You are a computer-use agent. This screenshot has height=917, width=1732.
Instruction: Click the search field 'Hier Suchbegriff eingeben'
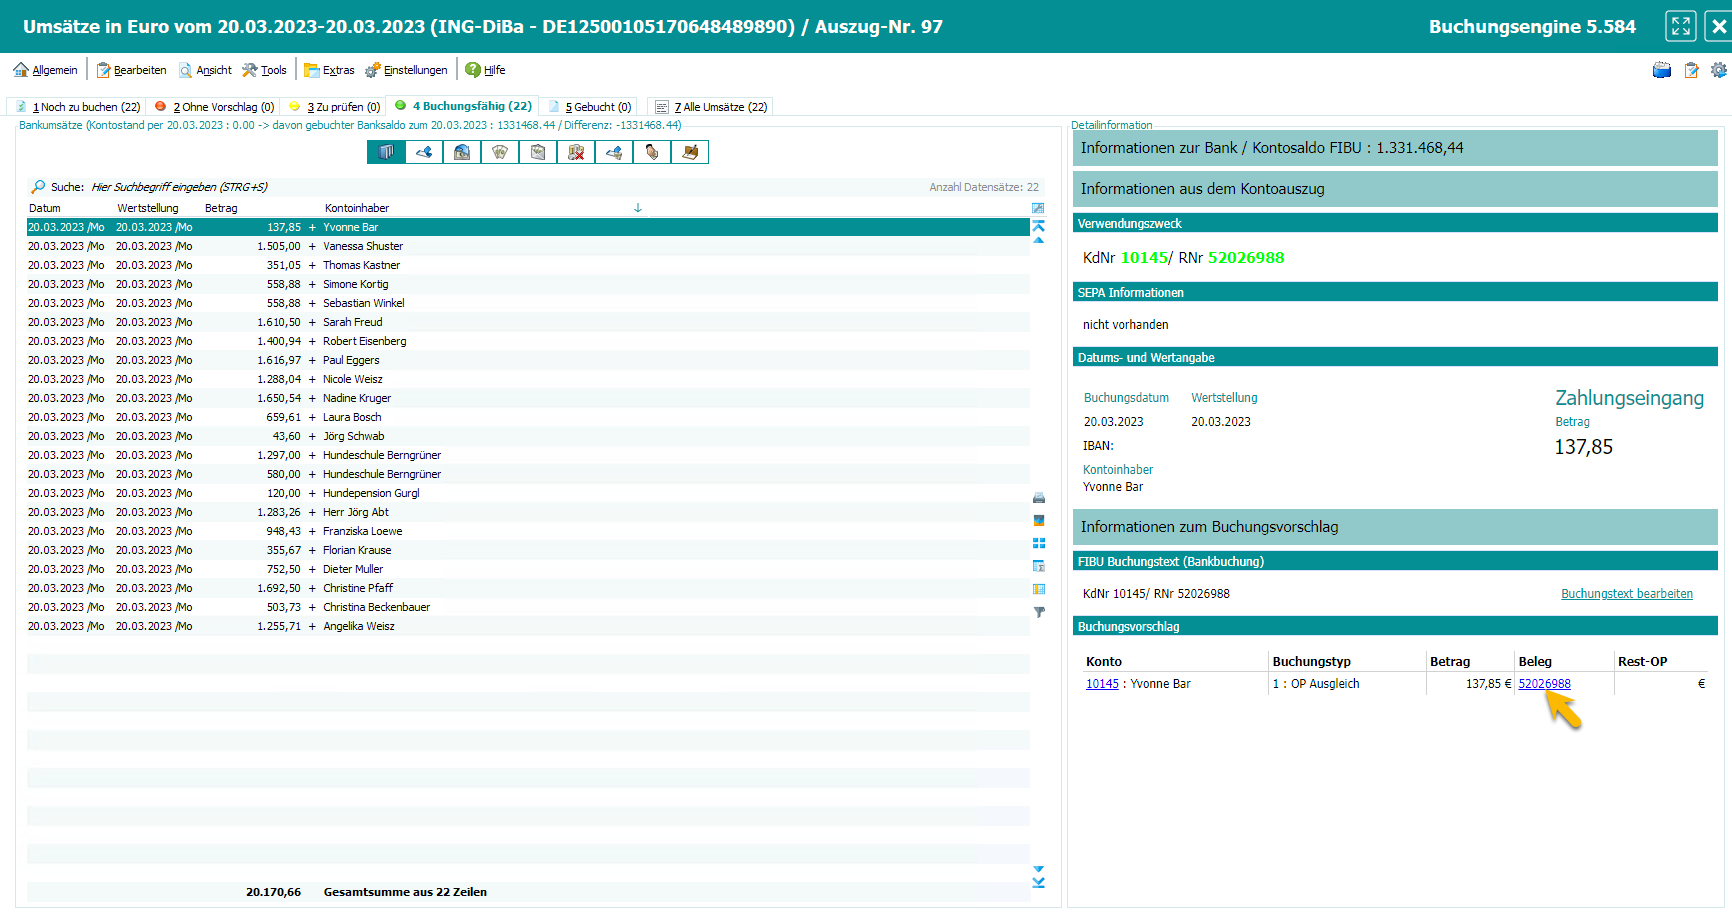pyautogui.click(x=180, y=187)
